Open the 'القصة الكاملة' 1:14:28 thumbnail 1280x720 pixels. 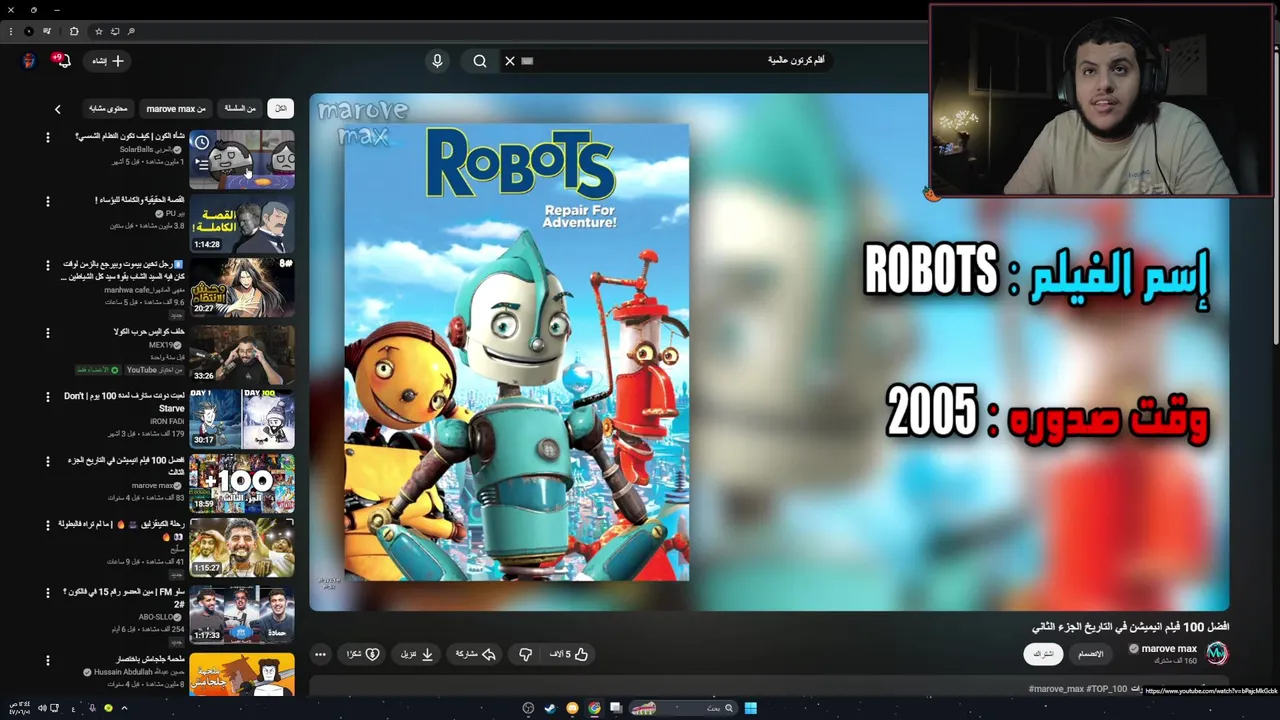point(242,224)
